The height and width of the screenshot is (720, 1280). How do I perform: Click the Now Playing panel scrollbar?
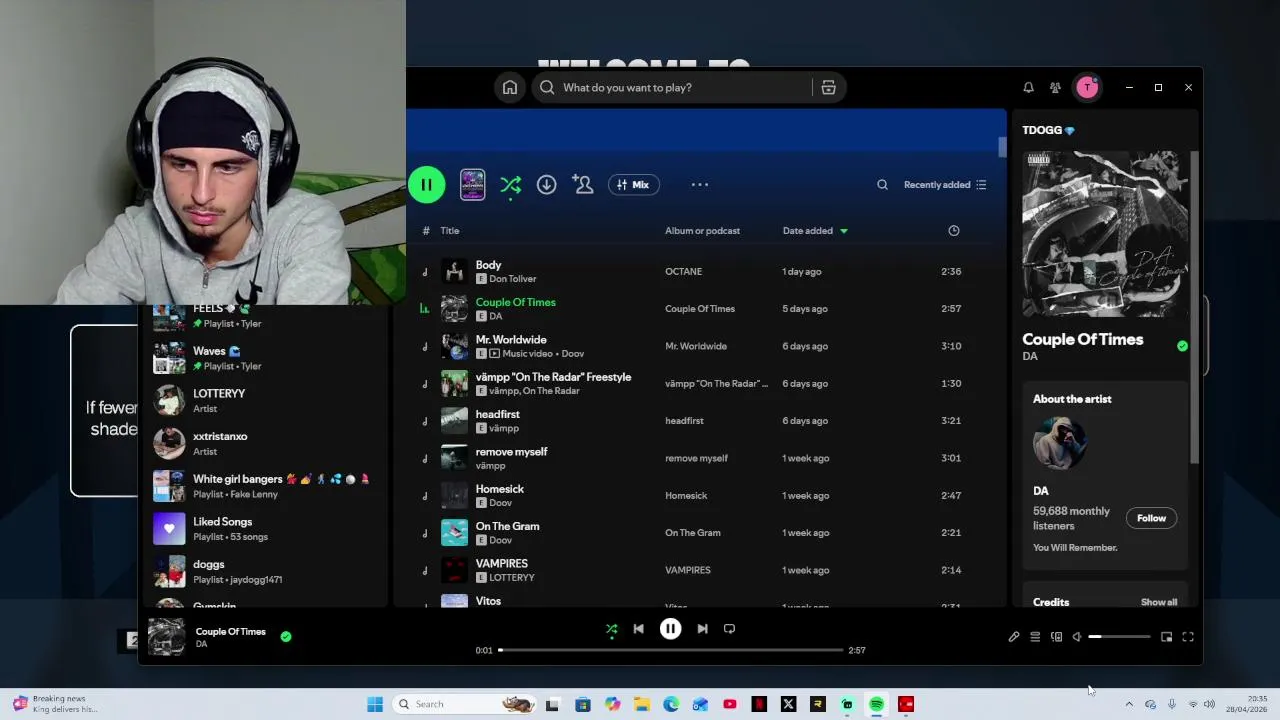coord(1194,308)
